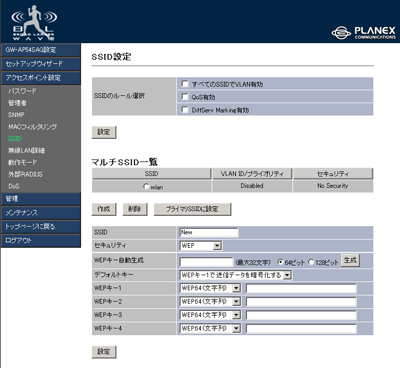
Task: Click the PLANEX Communications logo
Action: coord(363,33)
